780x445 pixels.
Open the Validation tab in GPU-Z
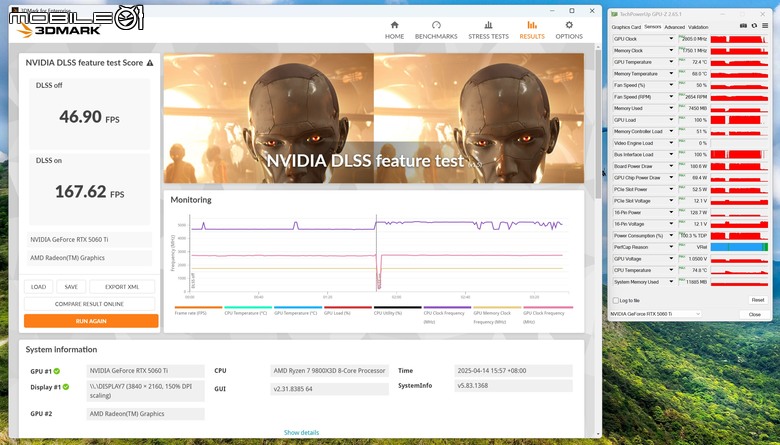coord(698,27)
